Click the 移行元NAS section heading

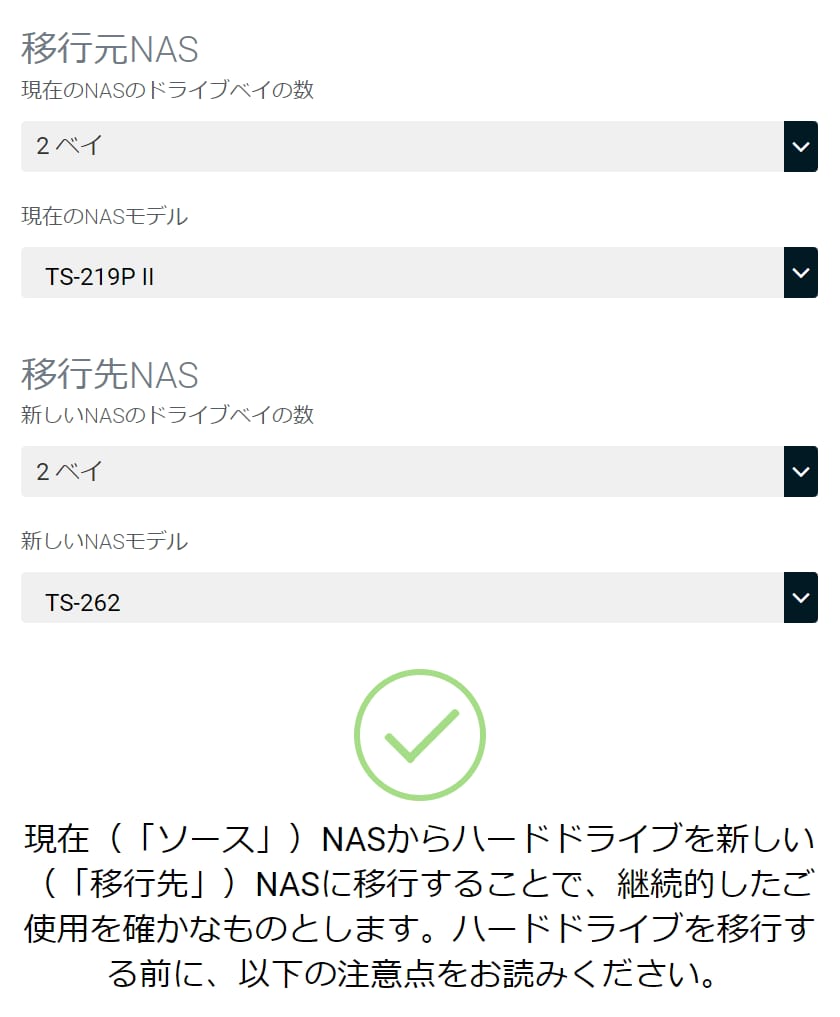click(110, 48)
